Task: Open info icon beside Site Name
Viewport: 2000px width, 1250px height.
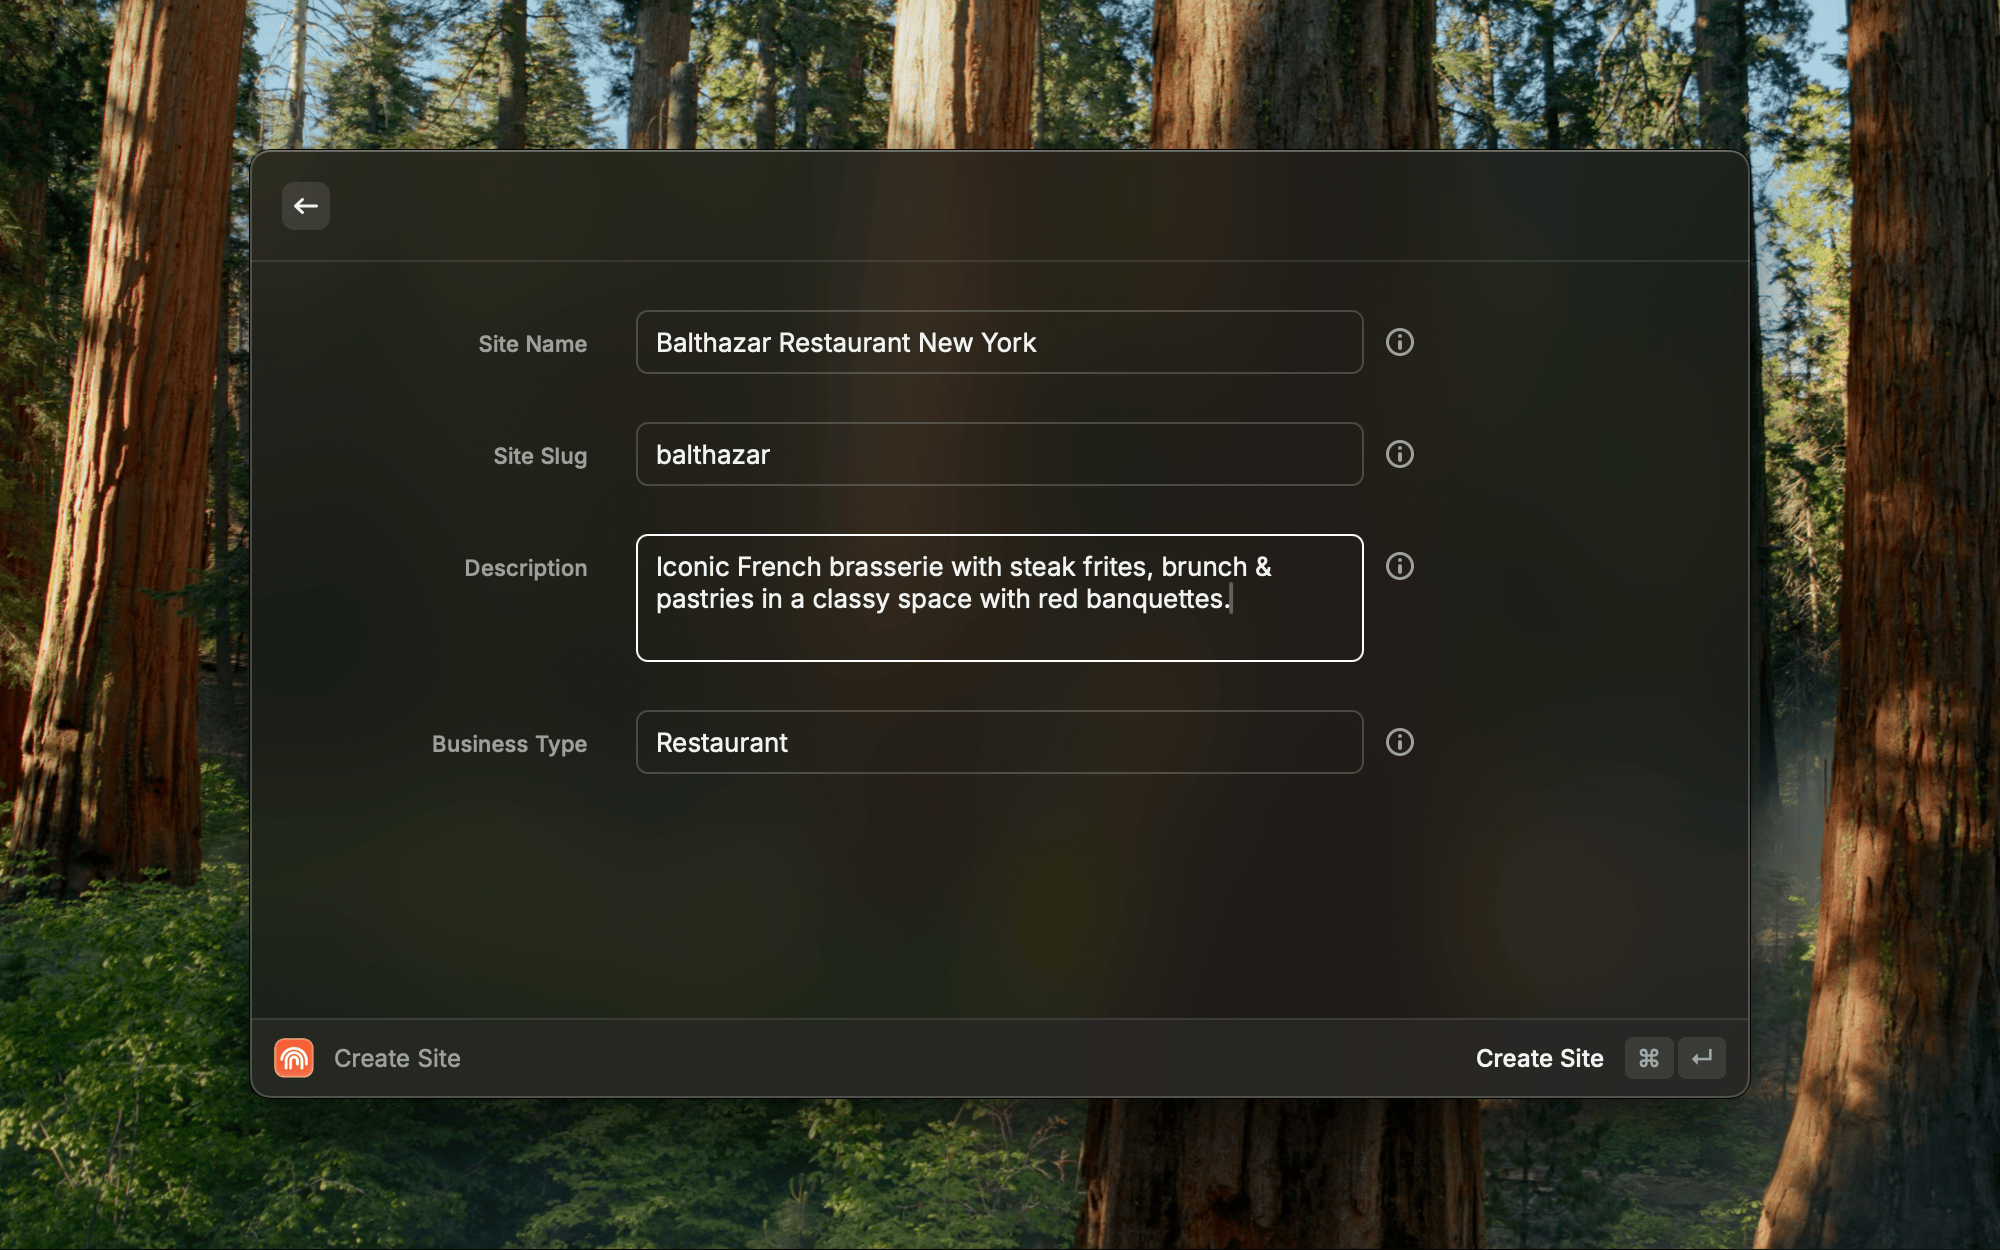Action: [x=1399, y=342]
